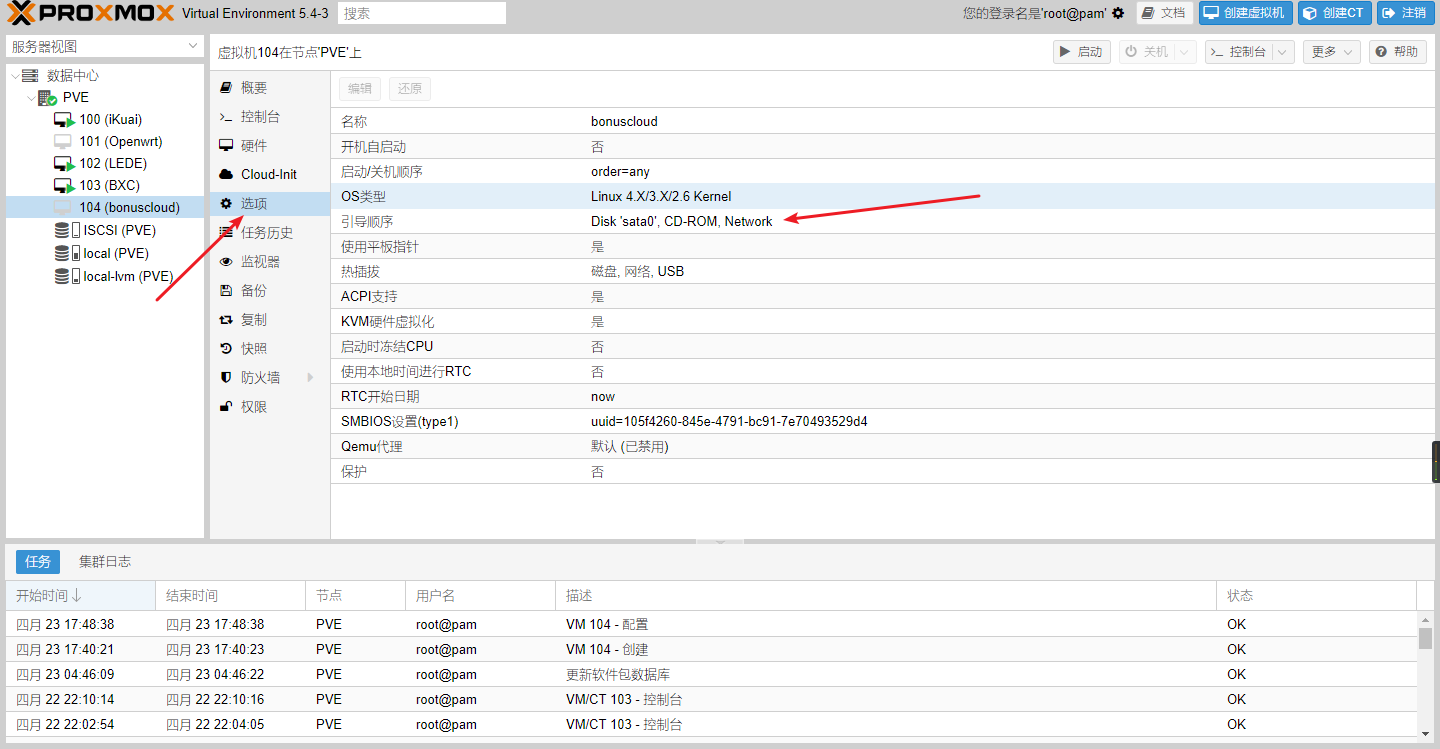
Task: Open 任务历史 task history
Action: tap(270, 233)
